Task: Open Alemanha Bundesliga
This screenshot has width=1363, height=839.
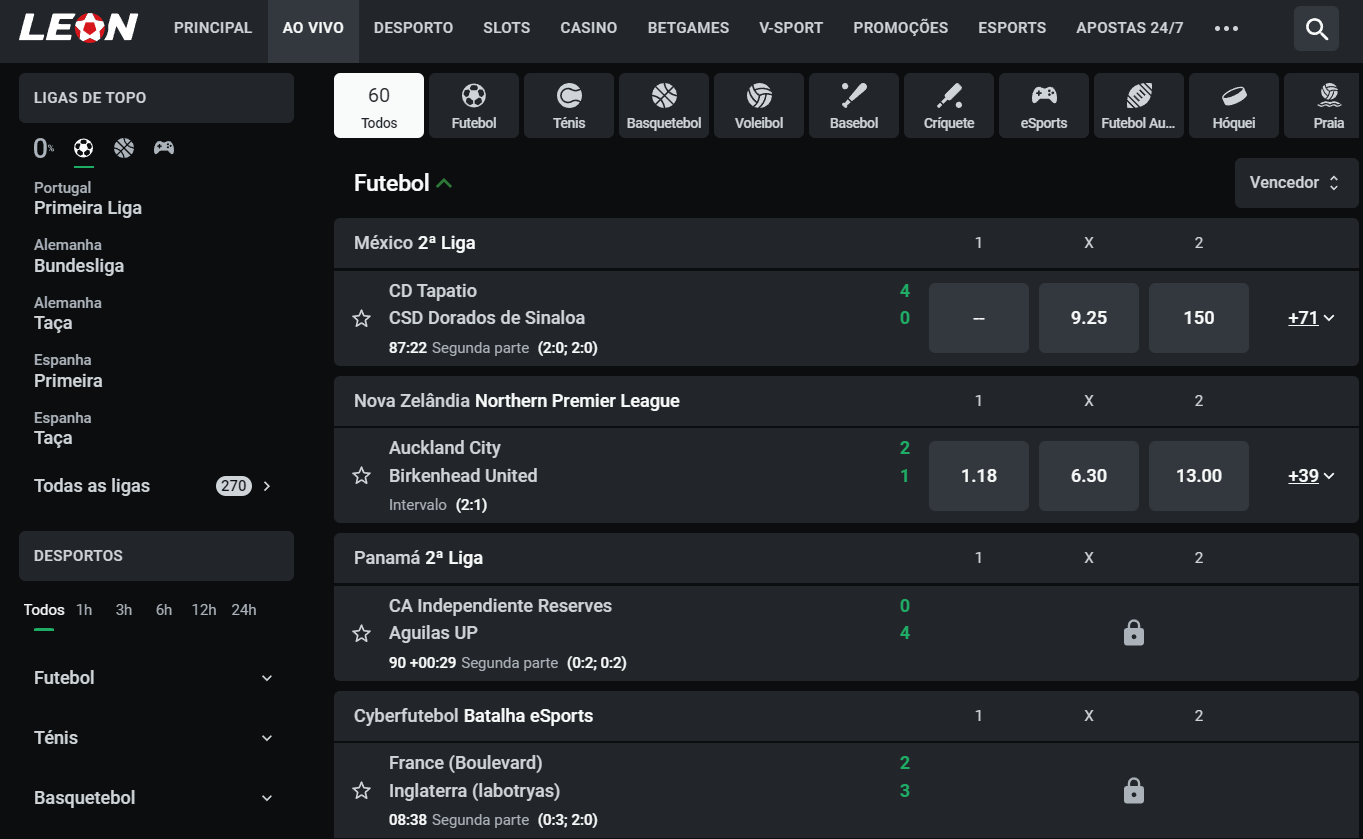Action: pyautogui.click(x=79, y=256)
